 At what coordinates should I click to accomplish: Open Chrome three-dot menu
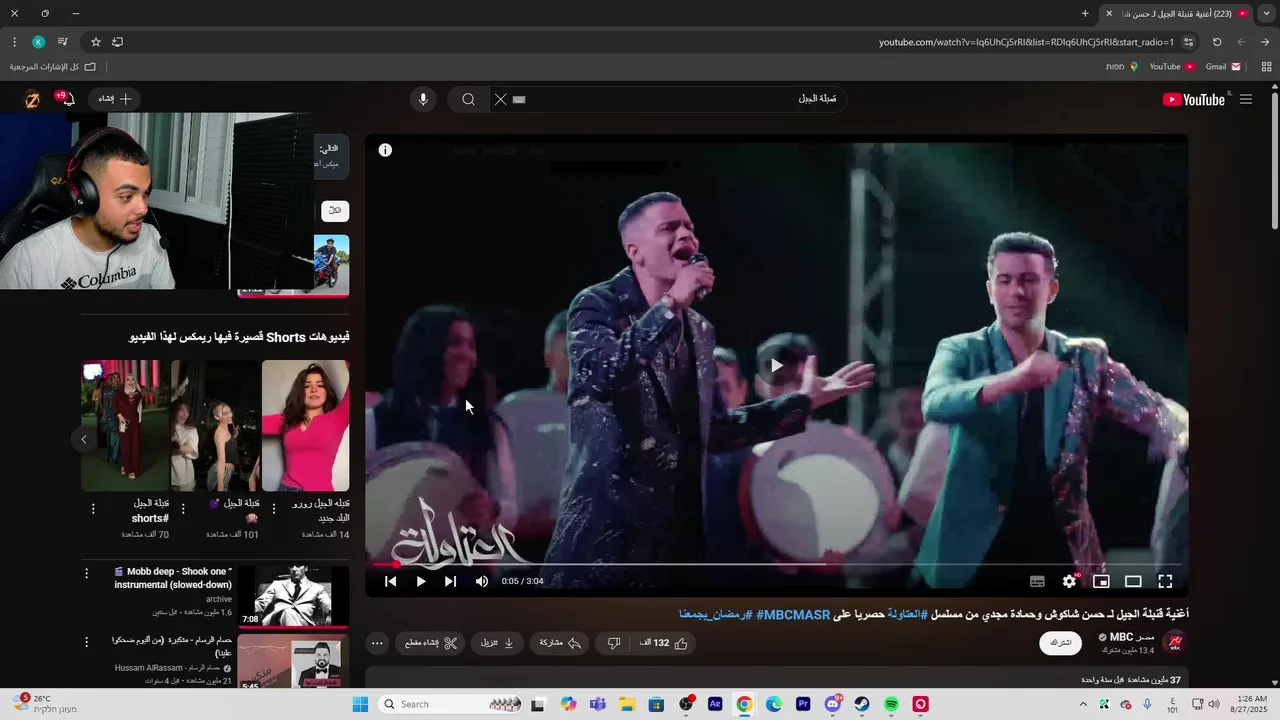tap(14, 42)
